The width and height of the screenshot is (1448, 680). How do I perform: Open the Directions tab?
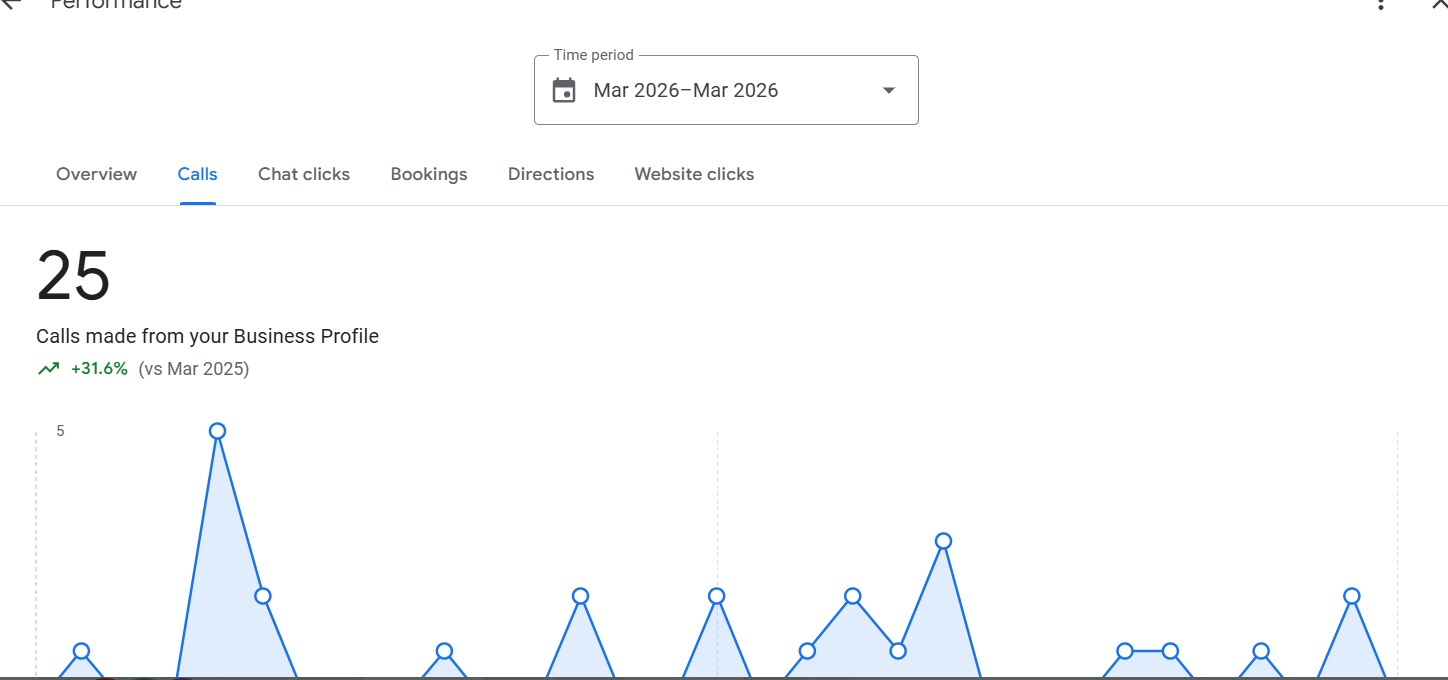(551, 174)
